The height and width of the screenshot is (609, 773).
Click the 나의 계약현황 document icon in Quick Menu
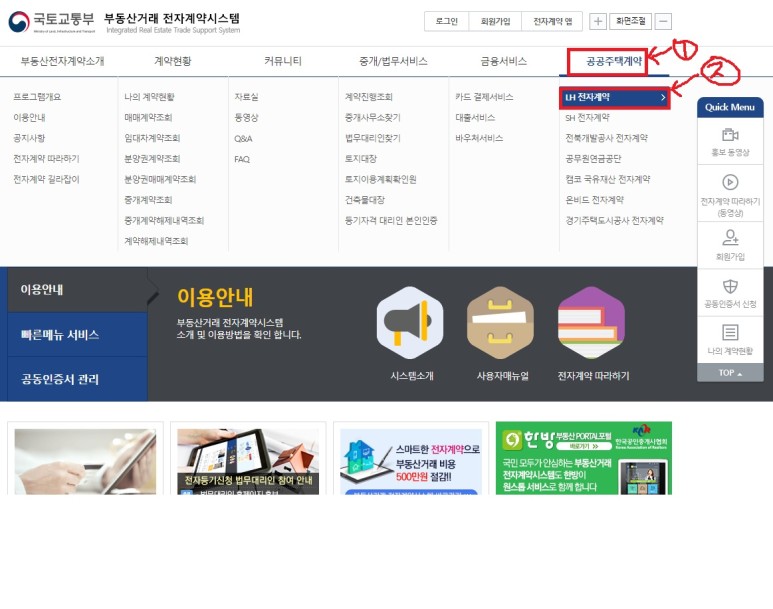(x=730, y=332)
